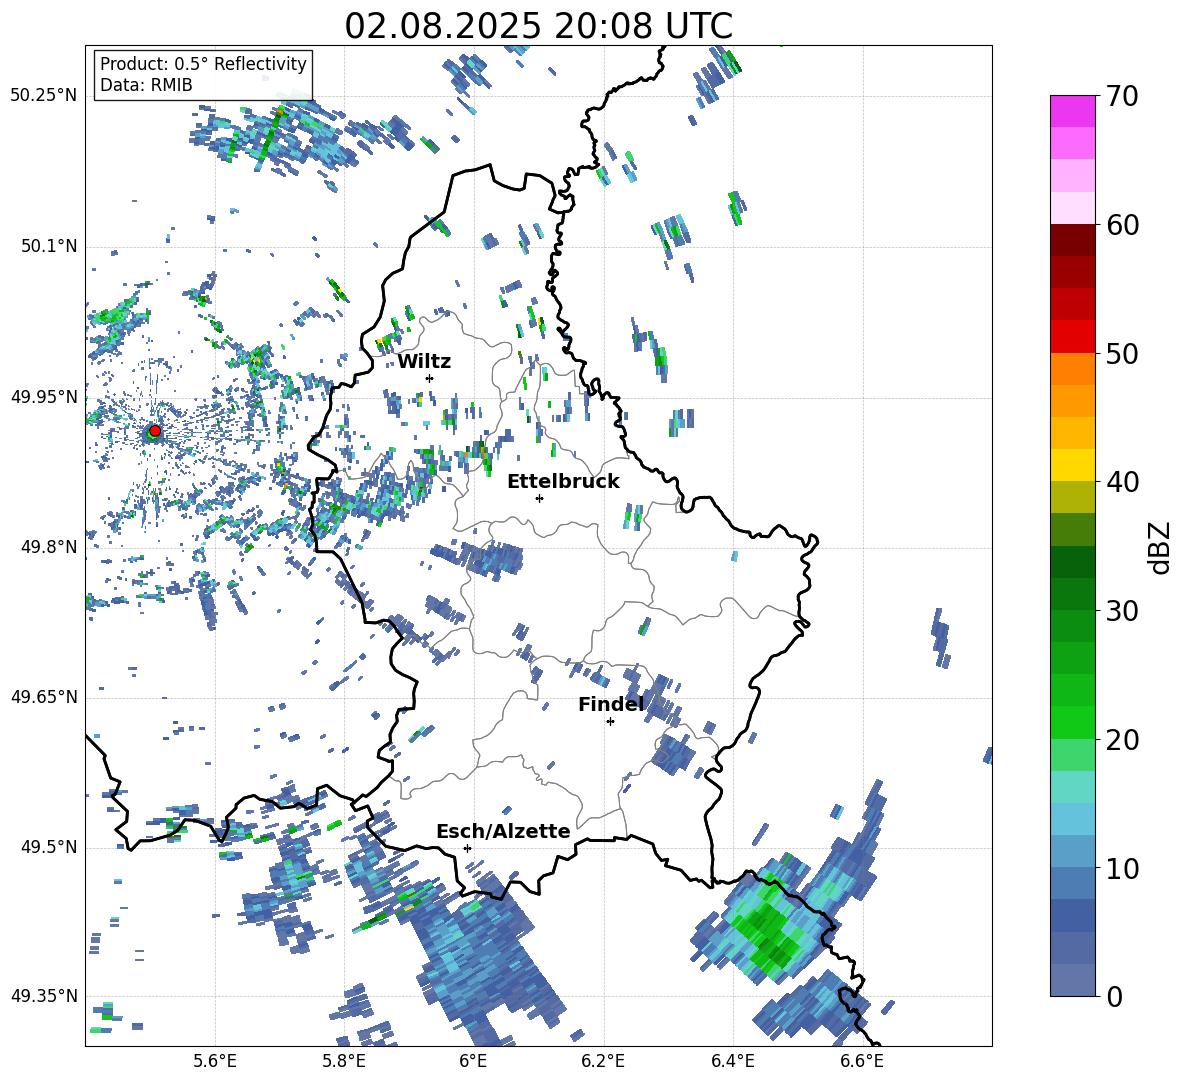1184x1081 pixels.
Task: Click the 30 value on the colorbar
Action: coord(1122,611)
